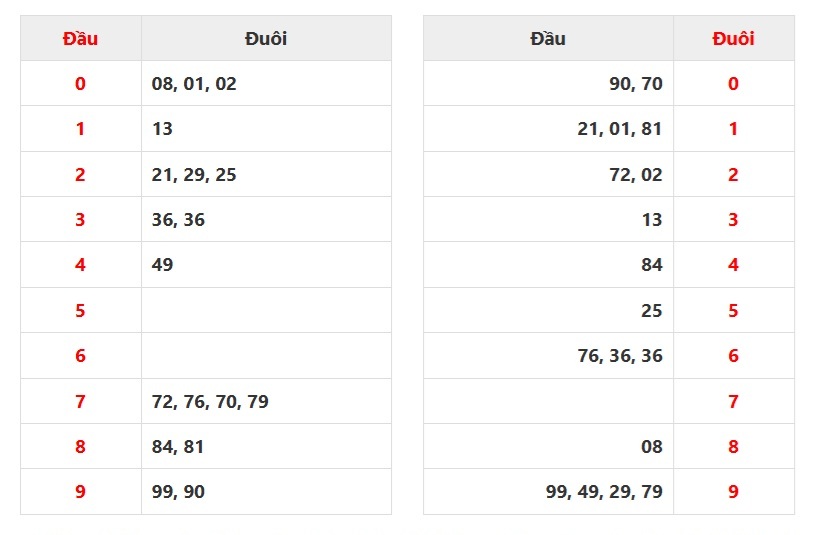Select the "90, 70" cell
This screenshot has height=535, width=817.
click(x=636, y=84)
